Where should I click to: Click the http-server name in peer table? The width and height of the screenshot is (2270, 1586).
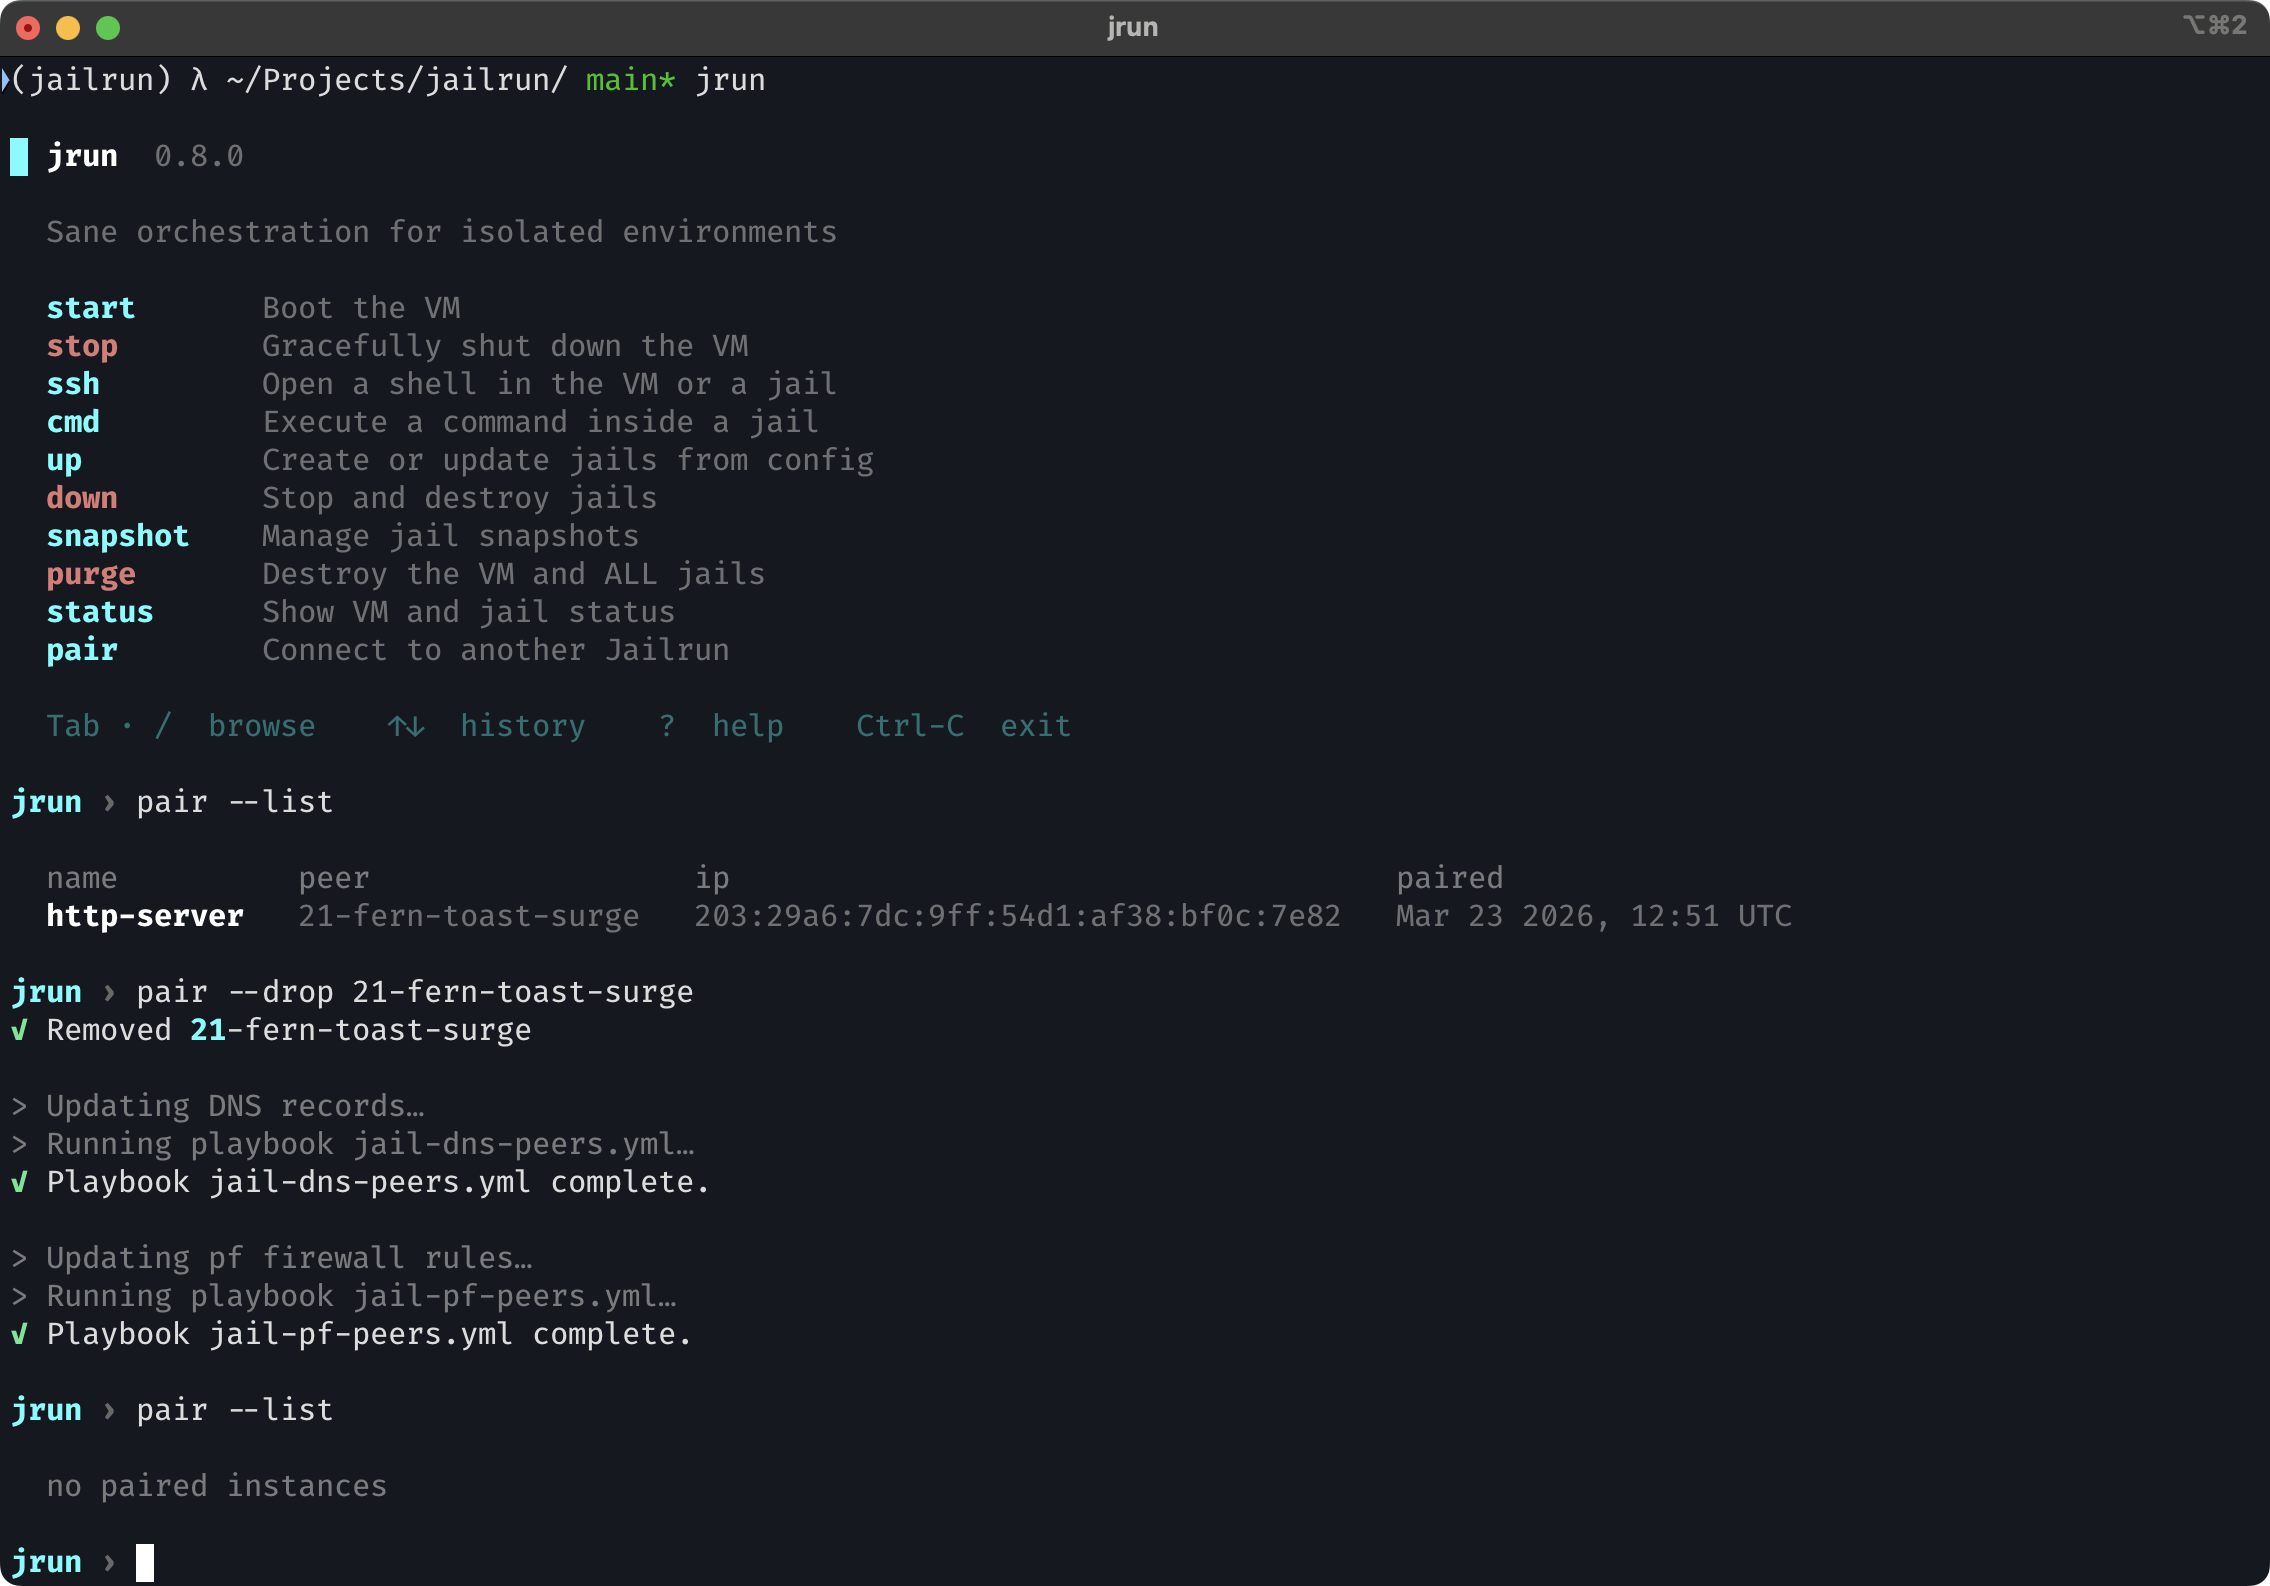(145, 916)
